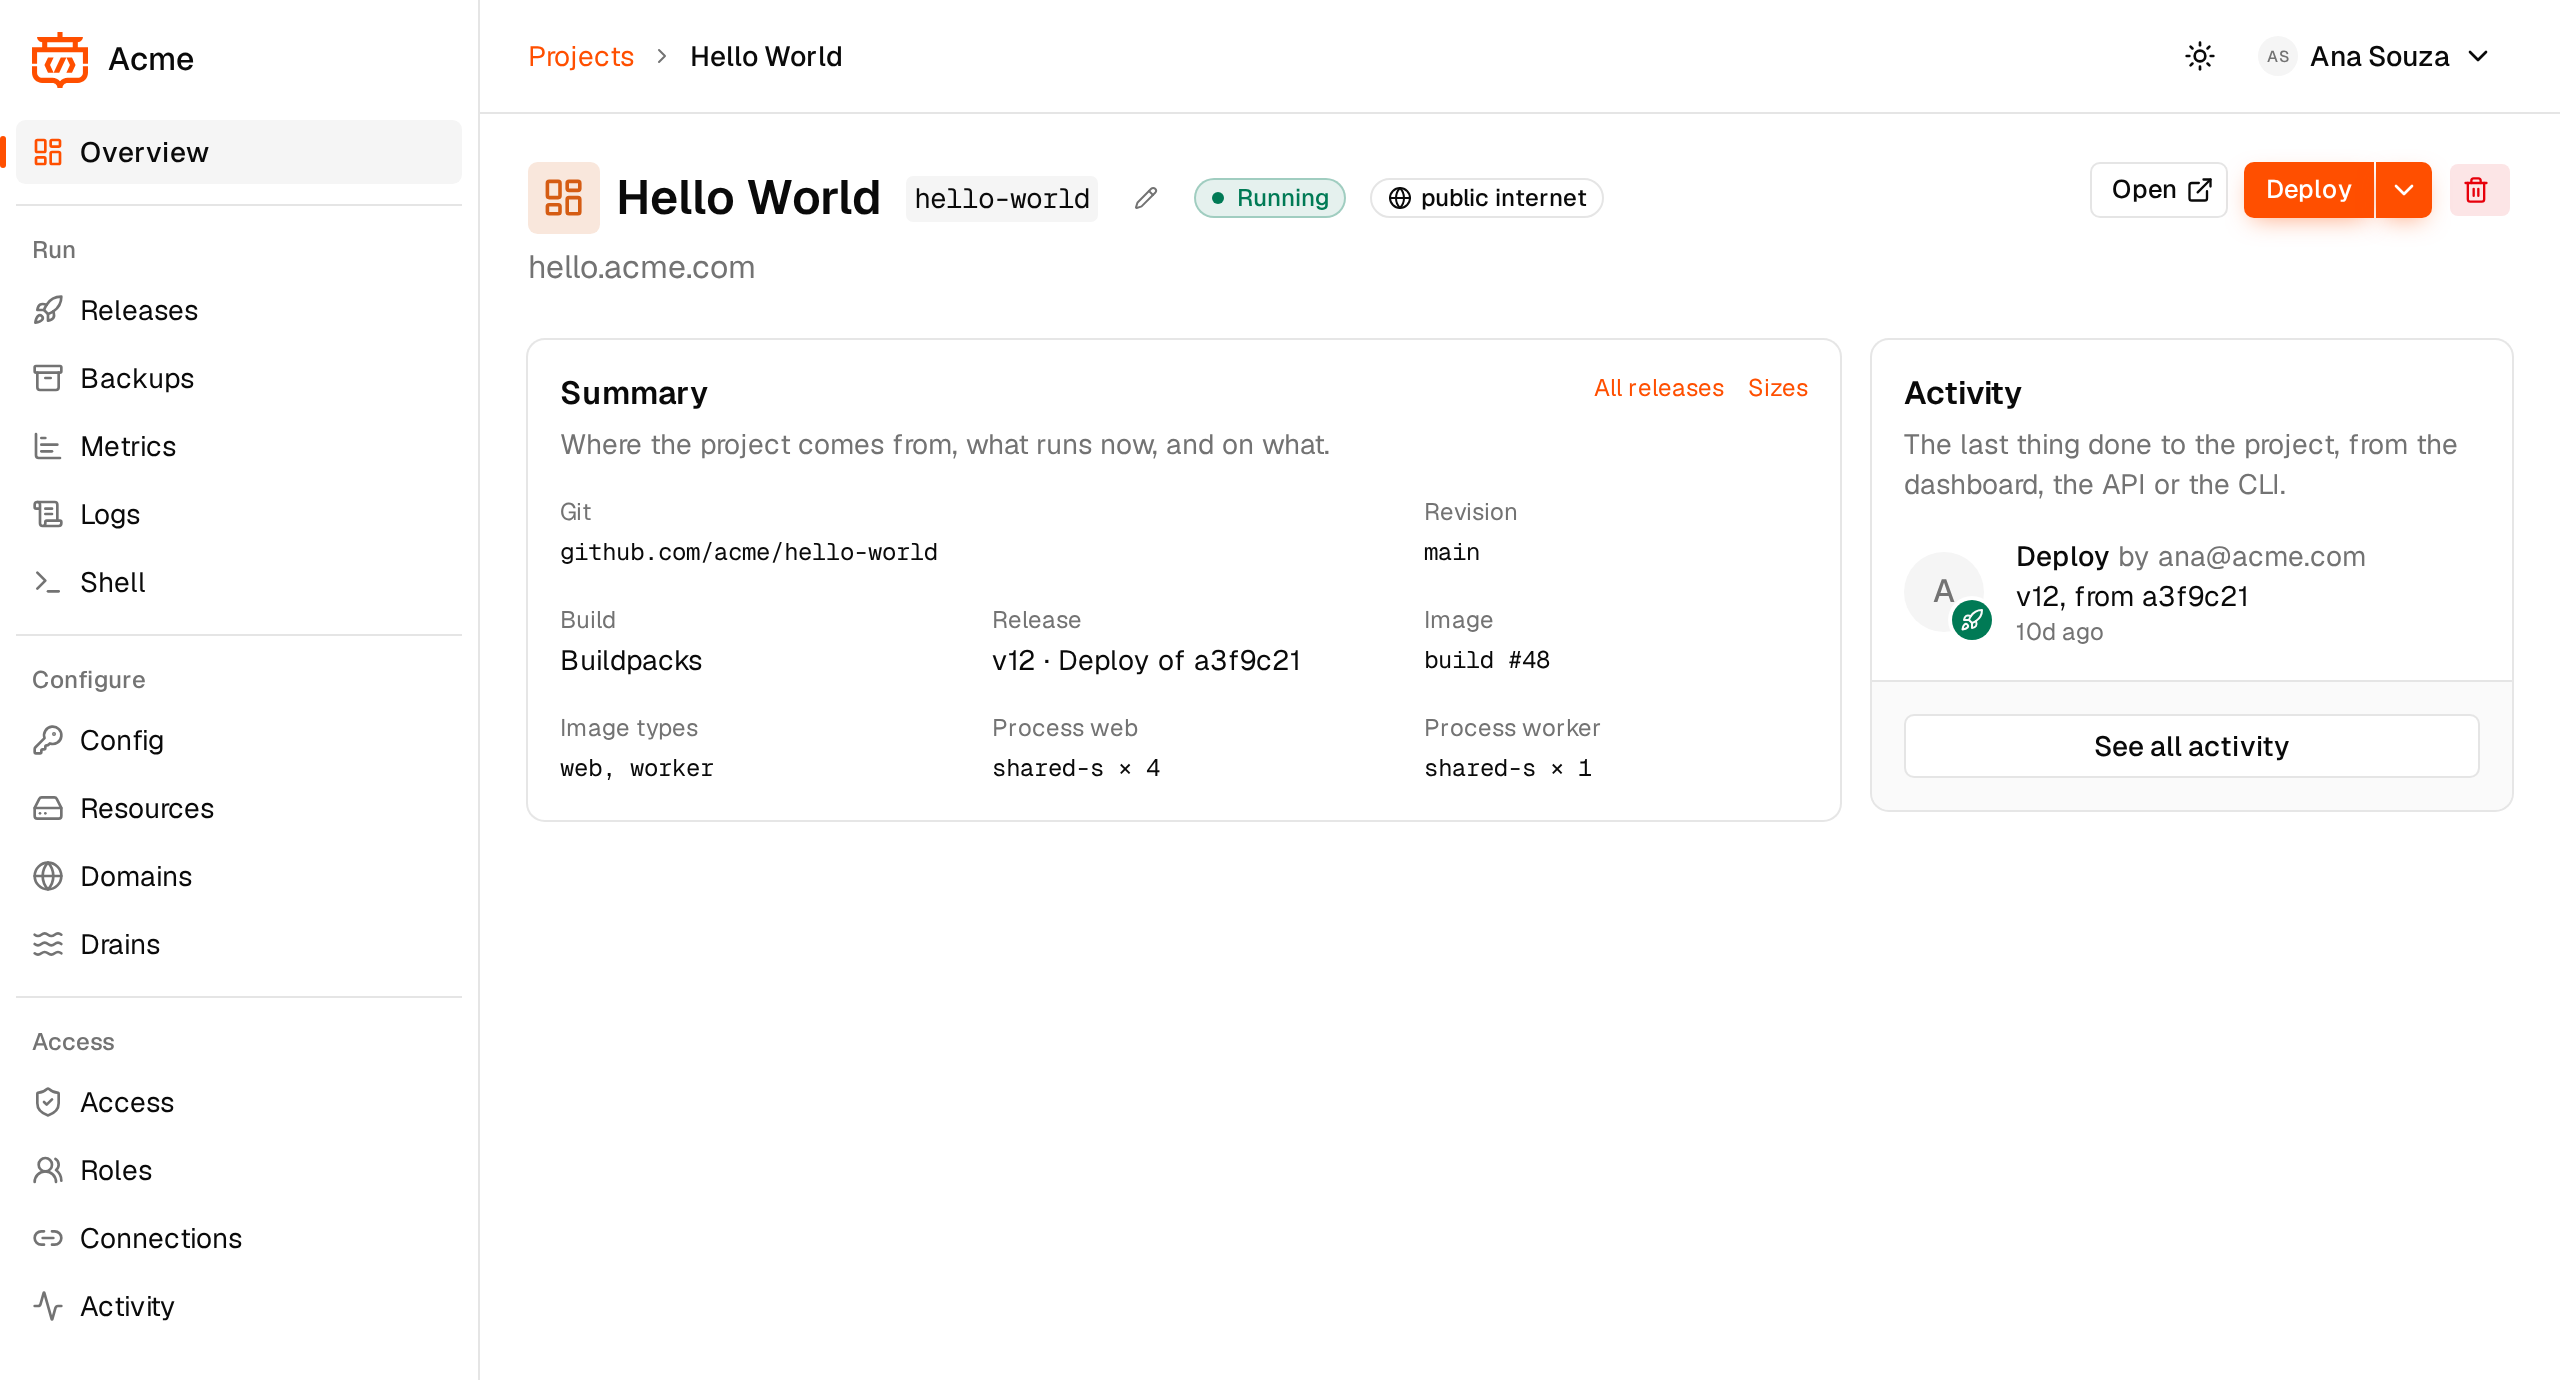
Task: Click the Overview grid icon in sidebar
Action: pyautogui.click(x=48, y=152)
